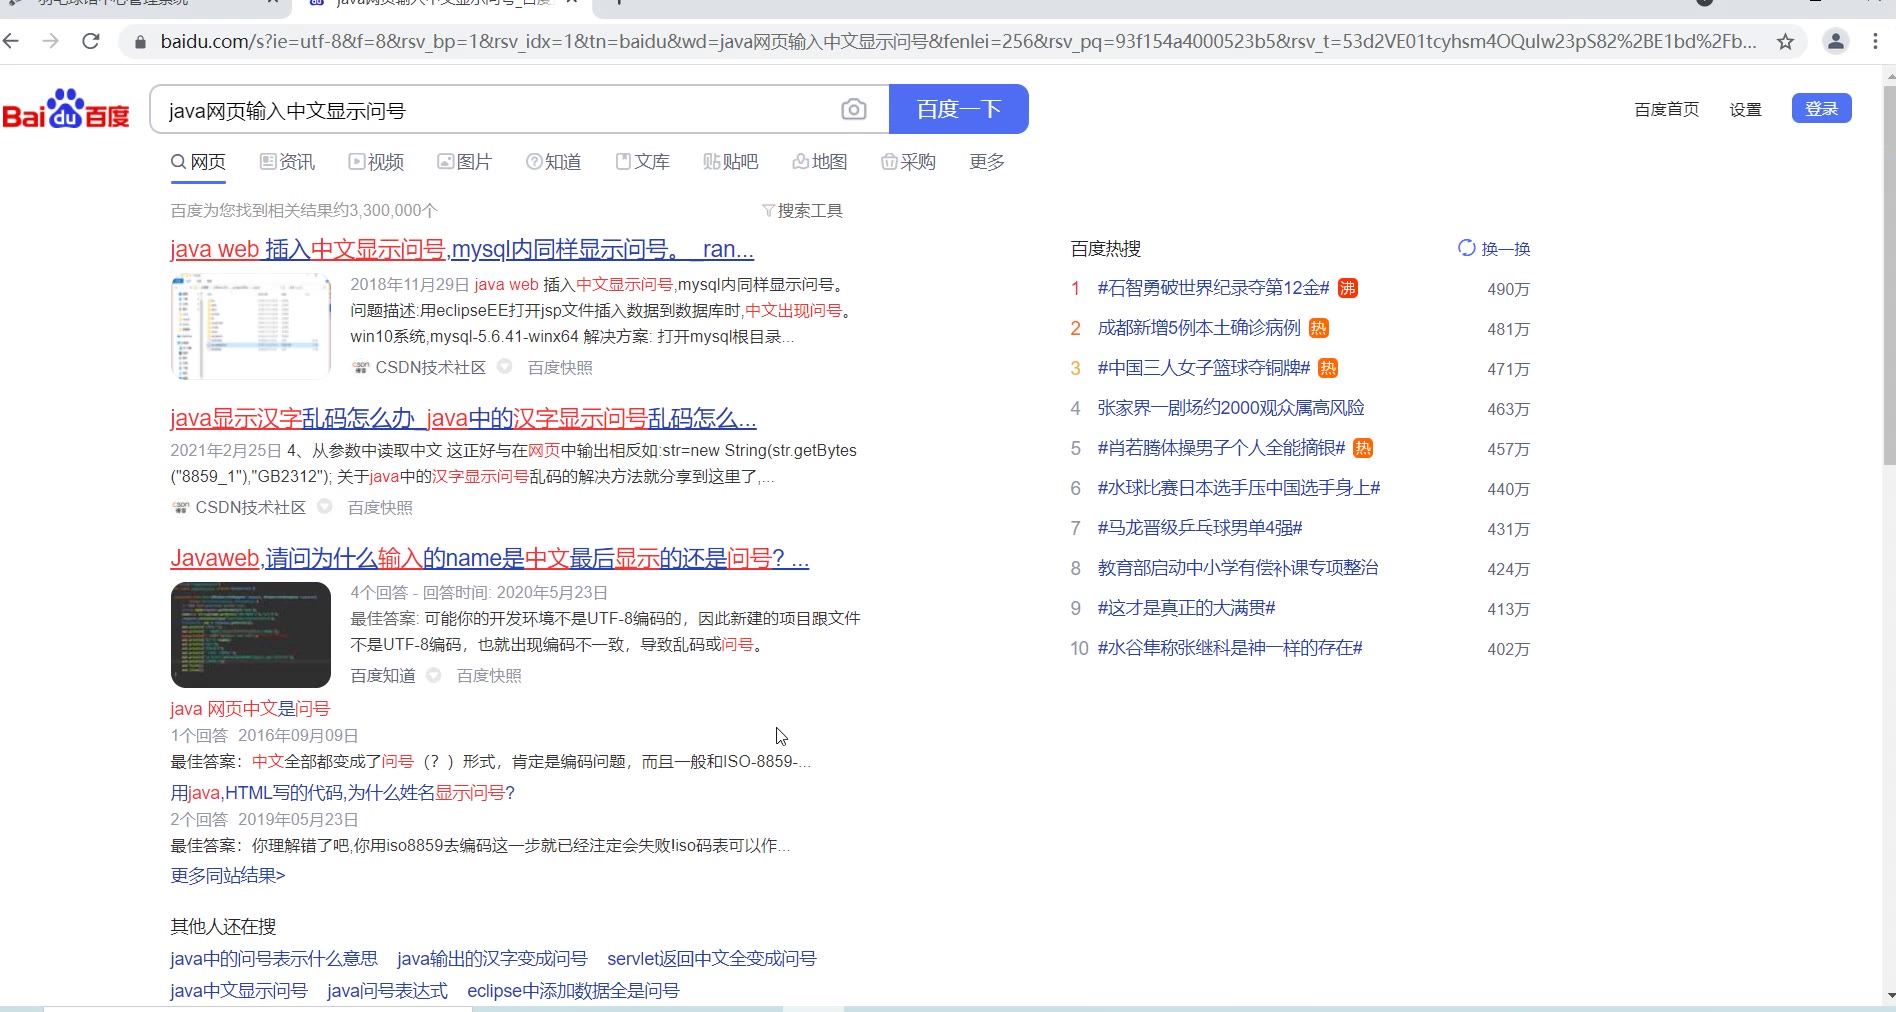The height and width of the screenshot is (1012, 1896).
Task: Close the first browser tab
Action: tap(273, 3)
